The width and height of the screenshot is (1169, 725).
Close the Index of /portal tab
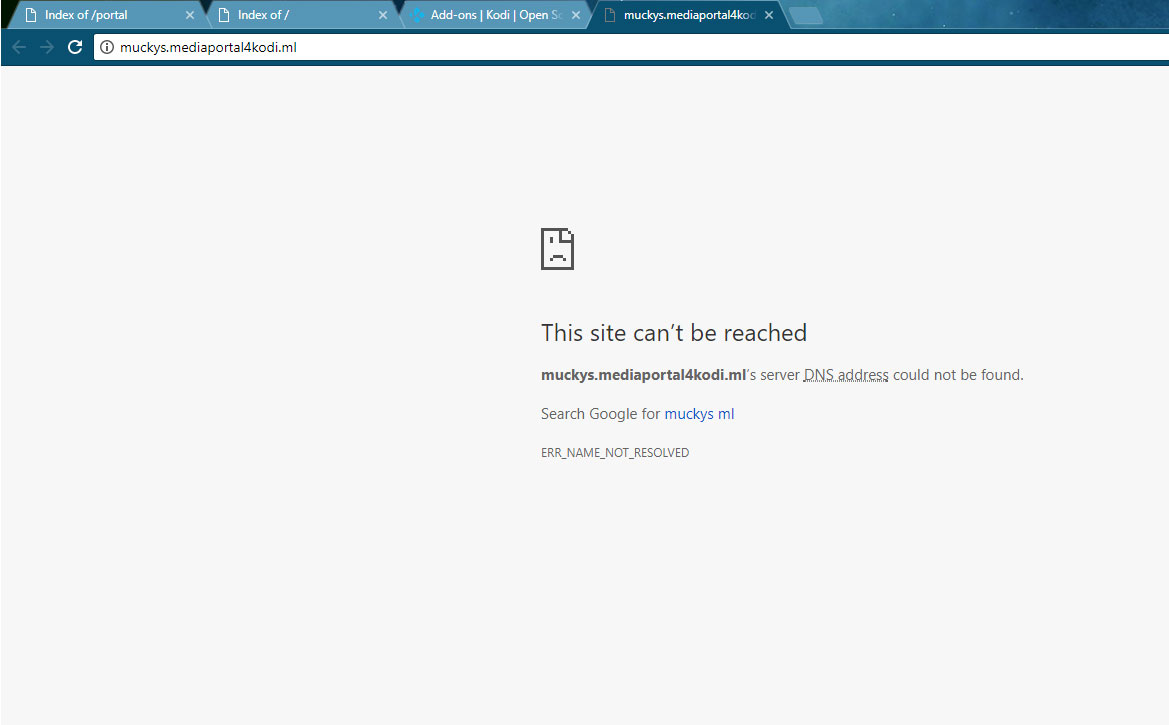(189, 15)
